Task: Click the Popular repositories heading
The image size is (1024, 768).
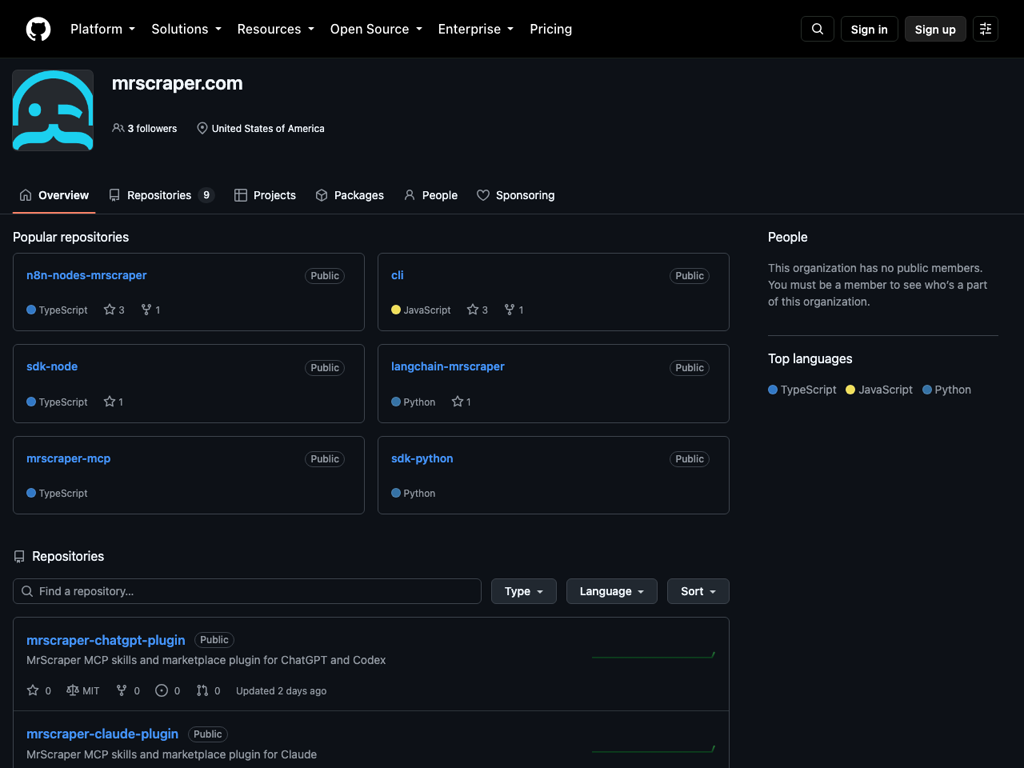Action: (71, 237)
